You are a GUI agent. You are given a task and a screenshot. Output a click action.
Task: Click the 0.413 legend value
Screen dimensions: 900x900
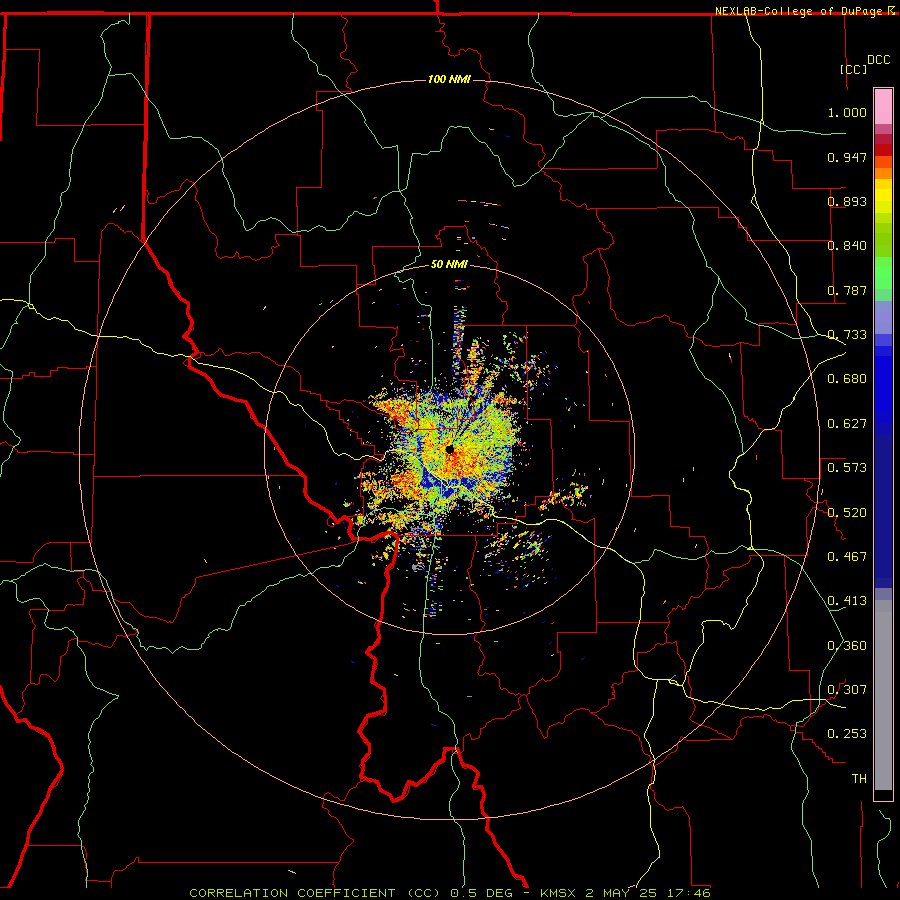pyautogui.click(x=847, y=601)
